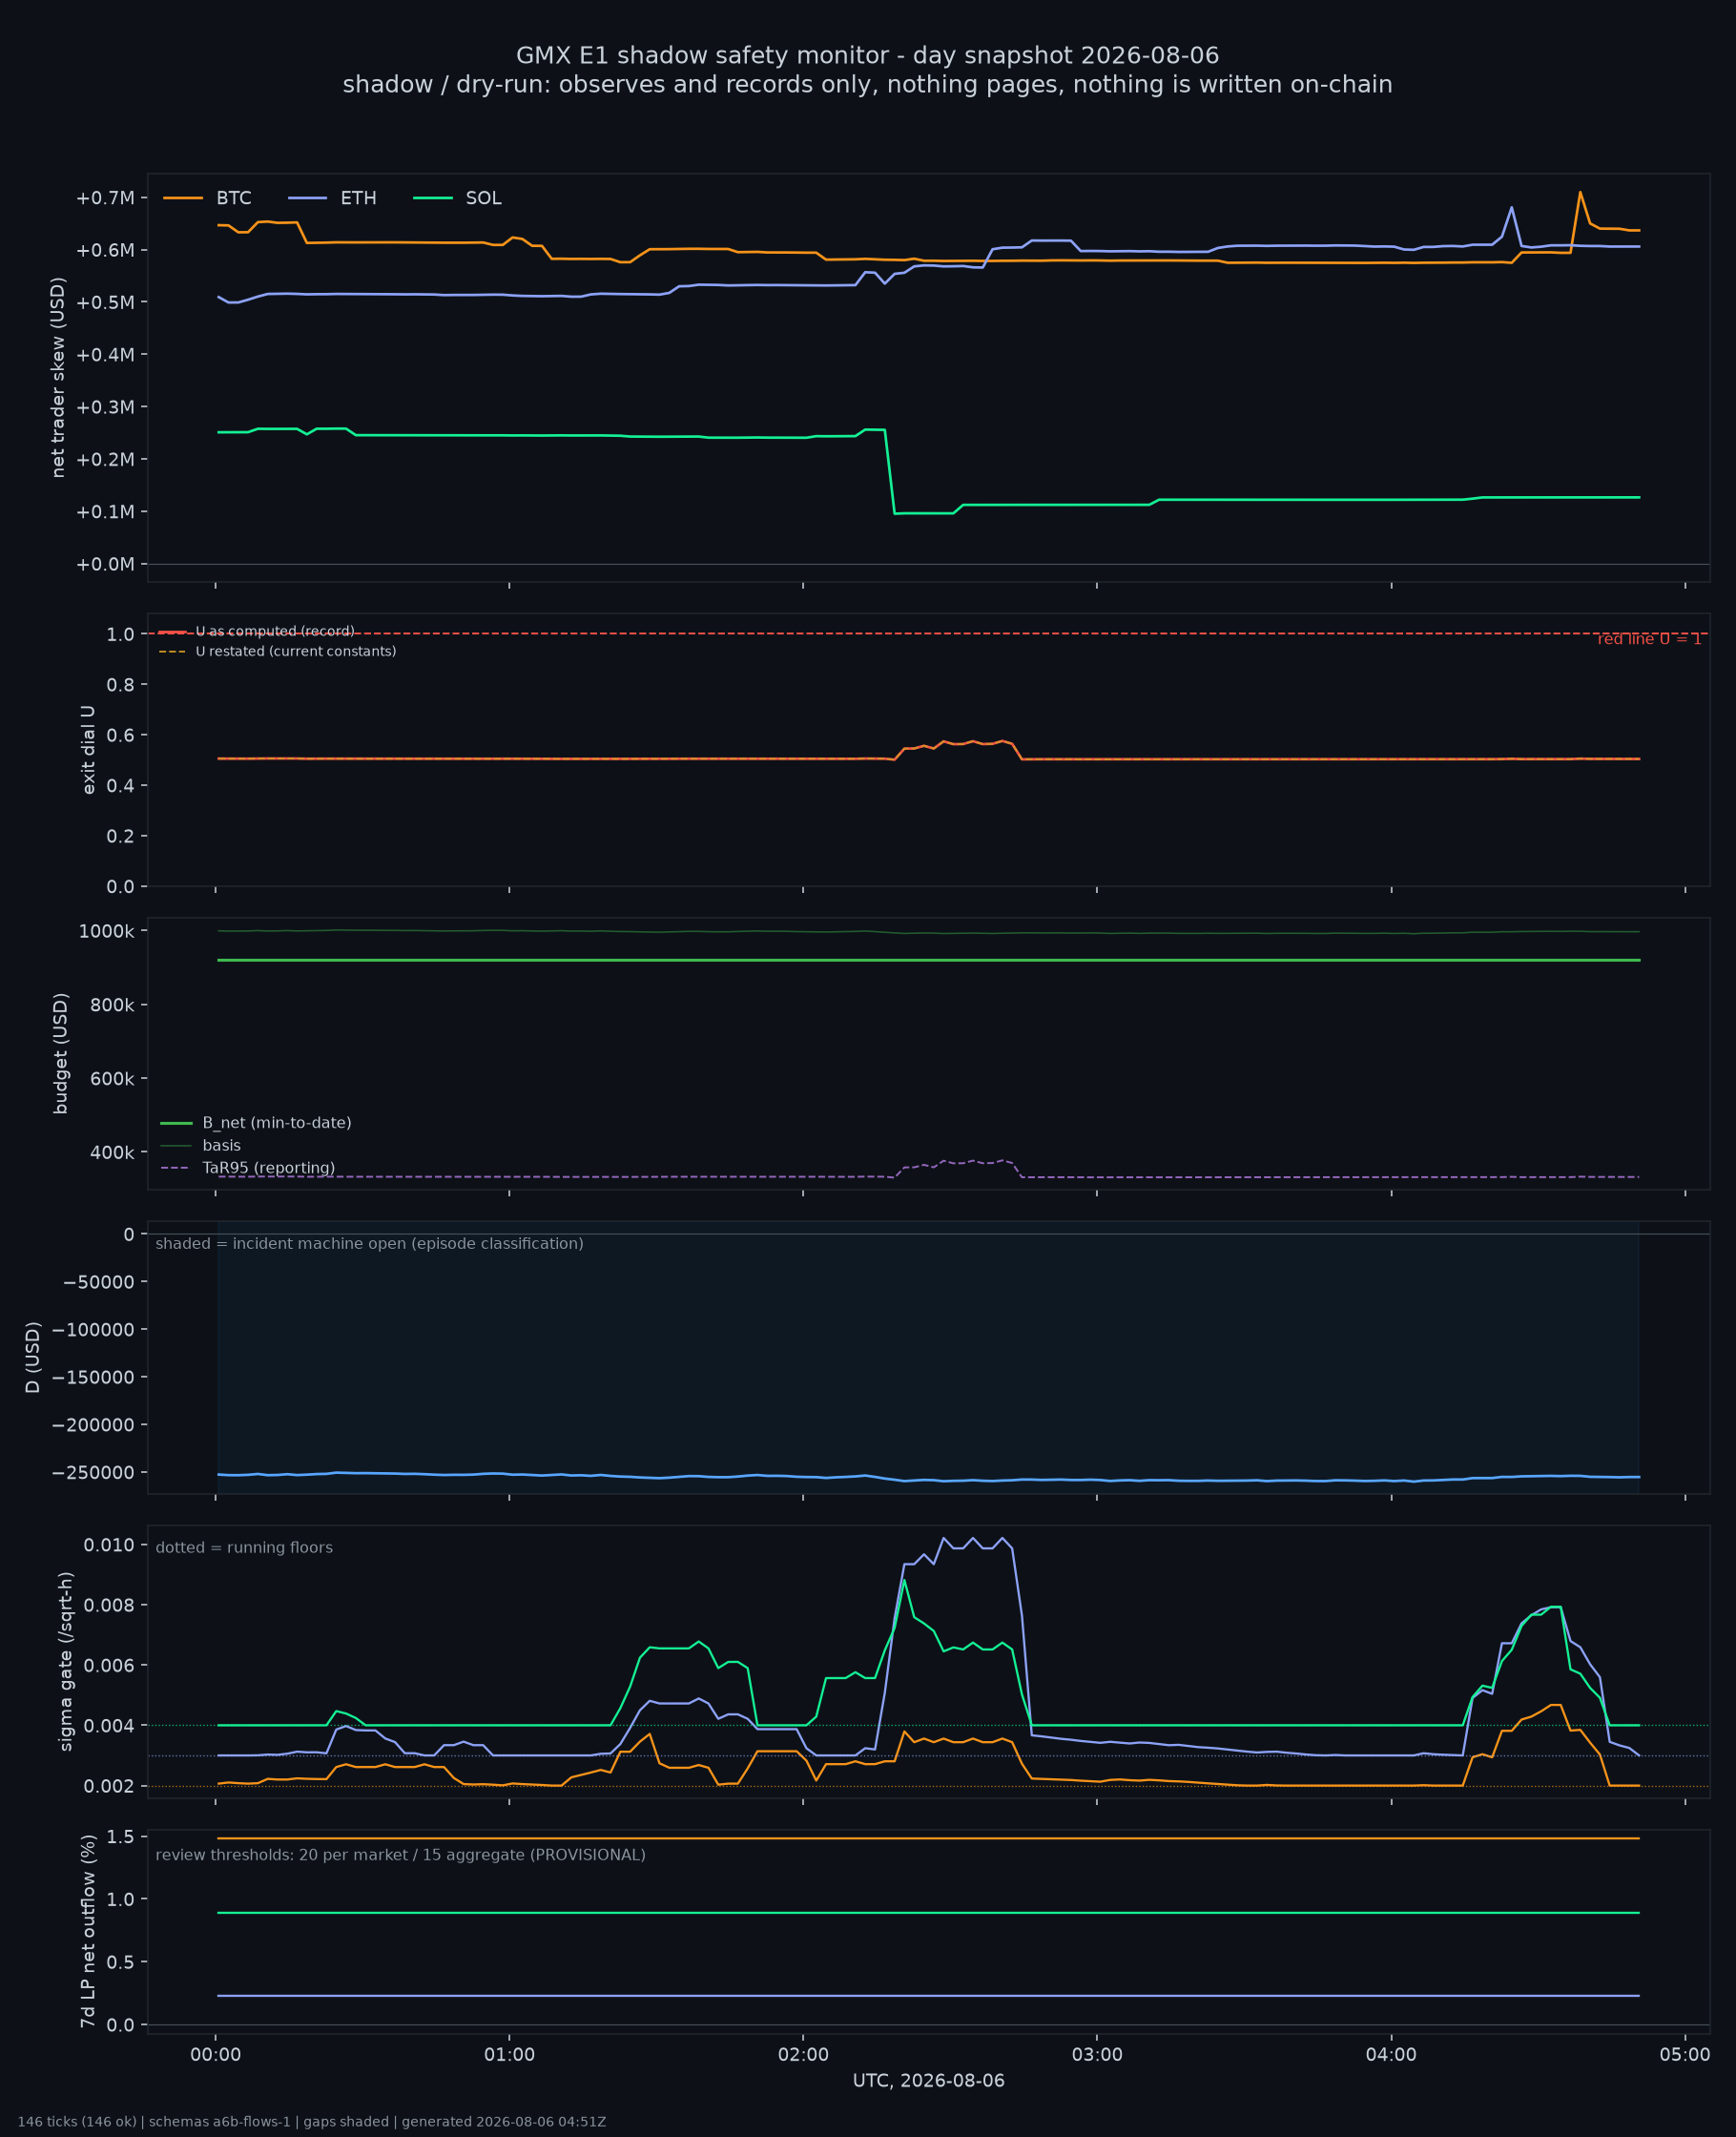This screenshot has width=1736, height=2137.
Task: Click the 03:00 time tick label
Action: (1097, 2055)
